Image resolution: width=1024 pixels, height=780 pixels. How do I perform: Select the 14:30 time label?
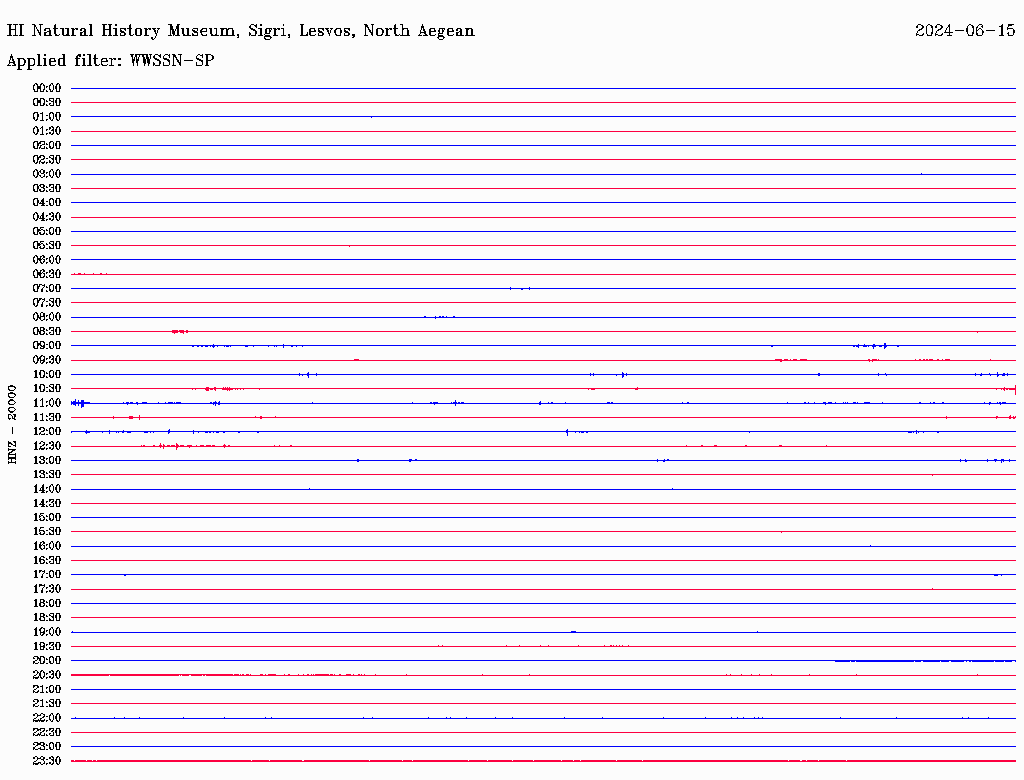coord(47,504)
